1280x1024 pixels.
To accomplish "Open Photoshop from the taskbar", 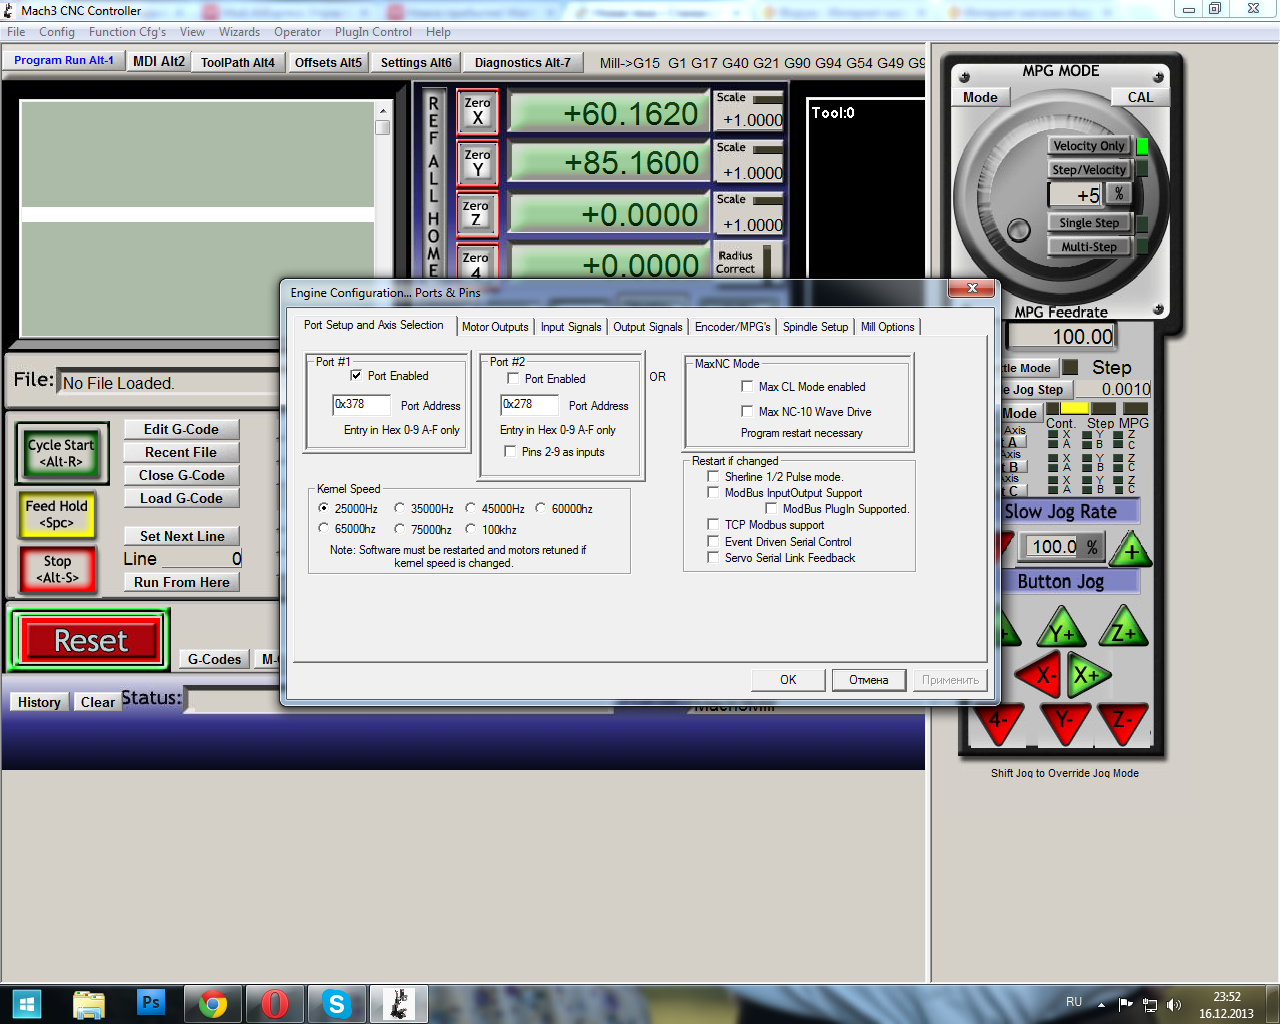I will pos(151,1002).
